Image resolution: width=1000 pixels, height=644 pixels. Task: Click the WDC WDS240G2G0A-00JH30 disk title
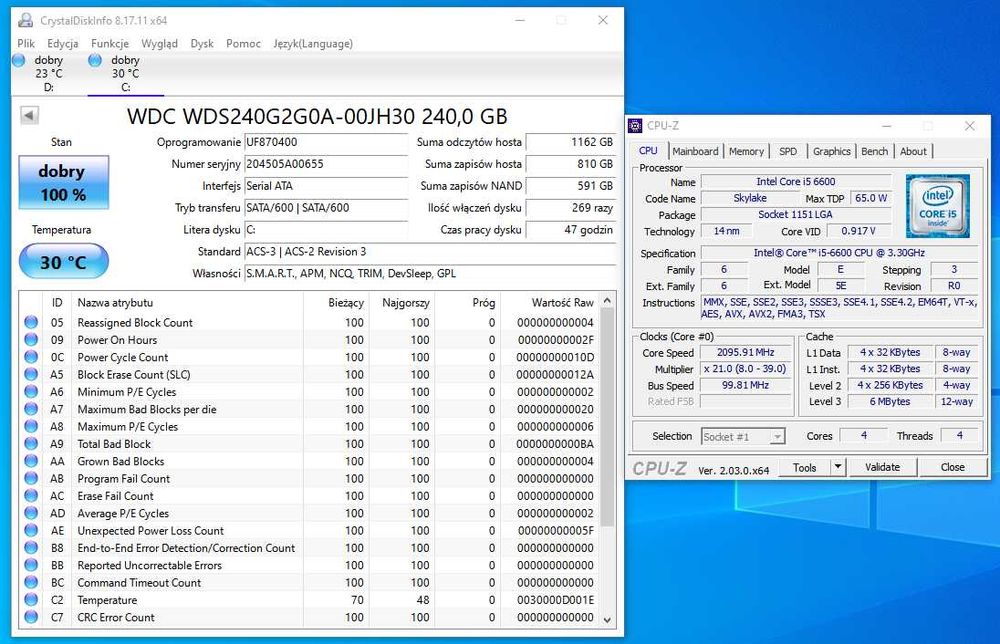317,116
